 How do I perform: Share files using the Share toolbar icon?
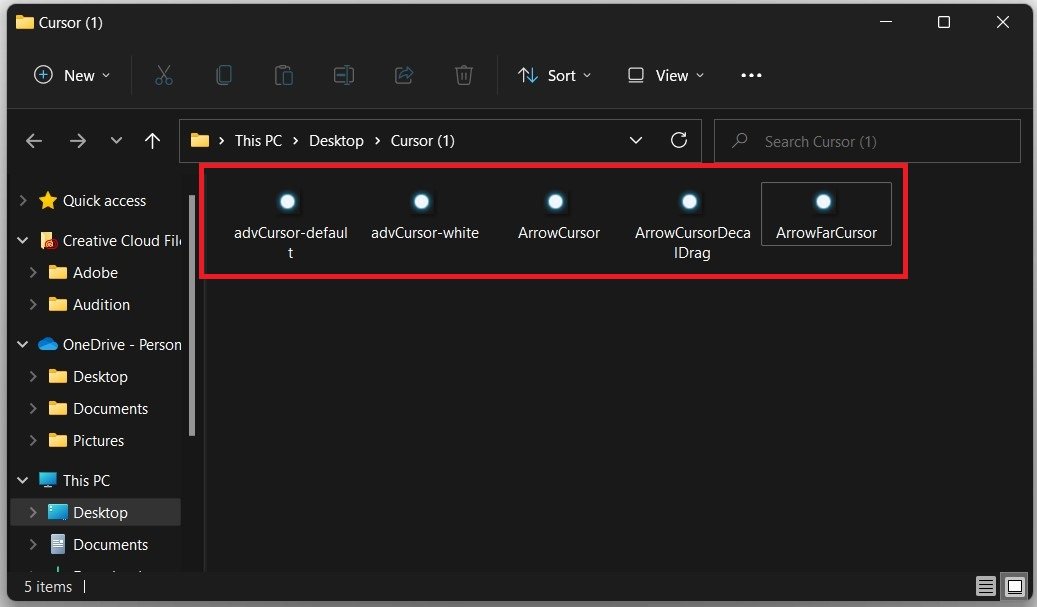point(403,74)
